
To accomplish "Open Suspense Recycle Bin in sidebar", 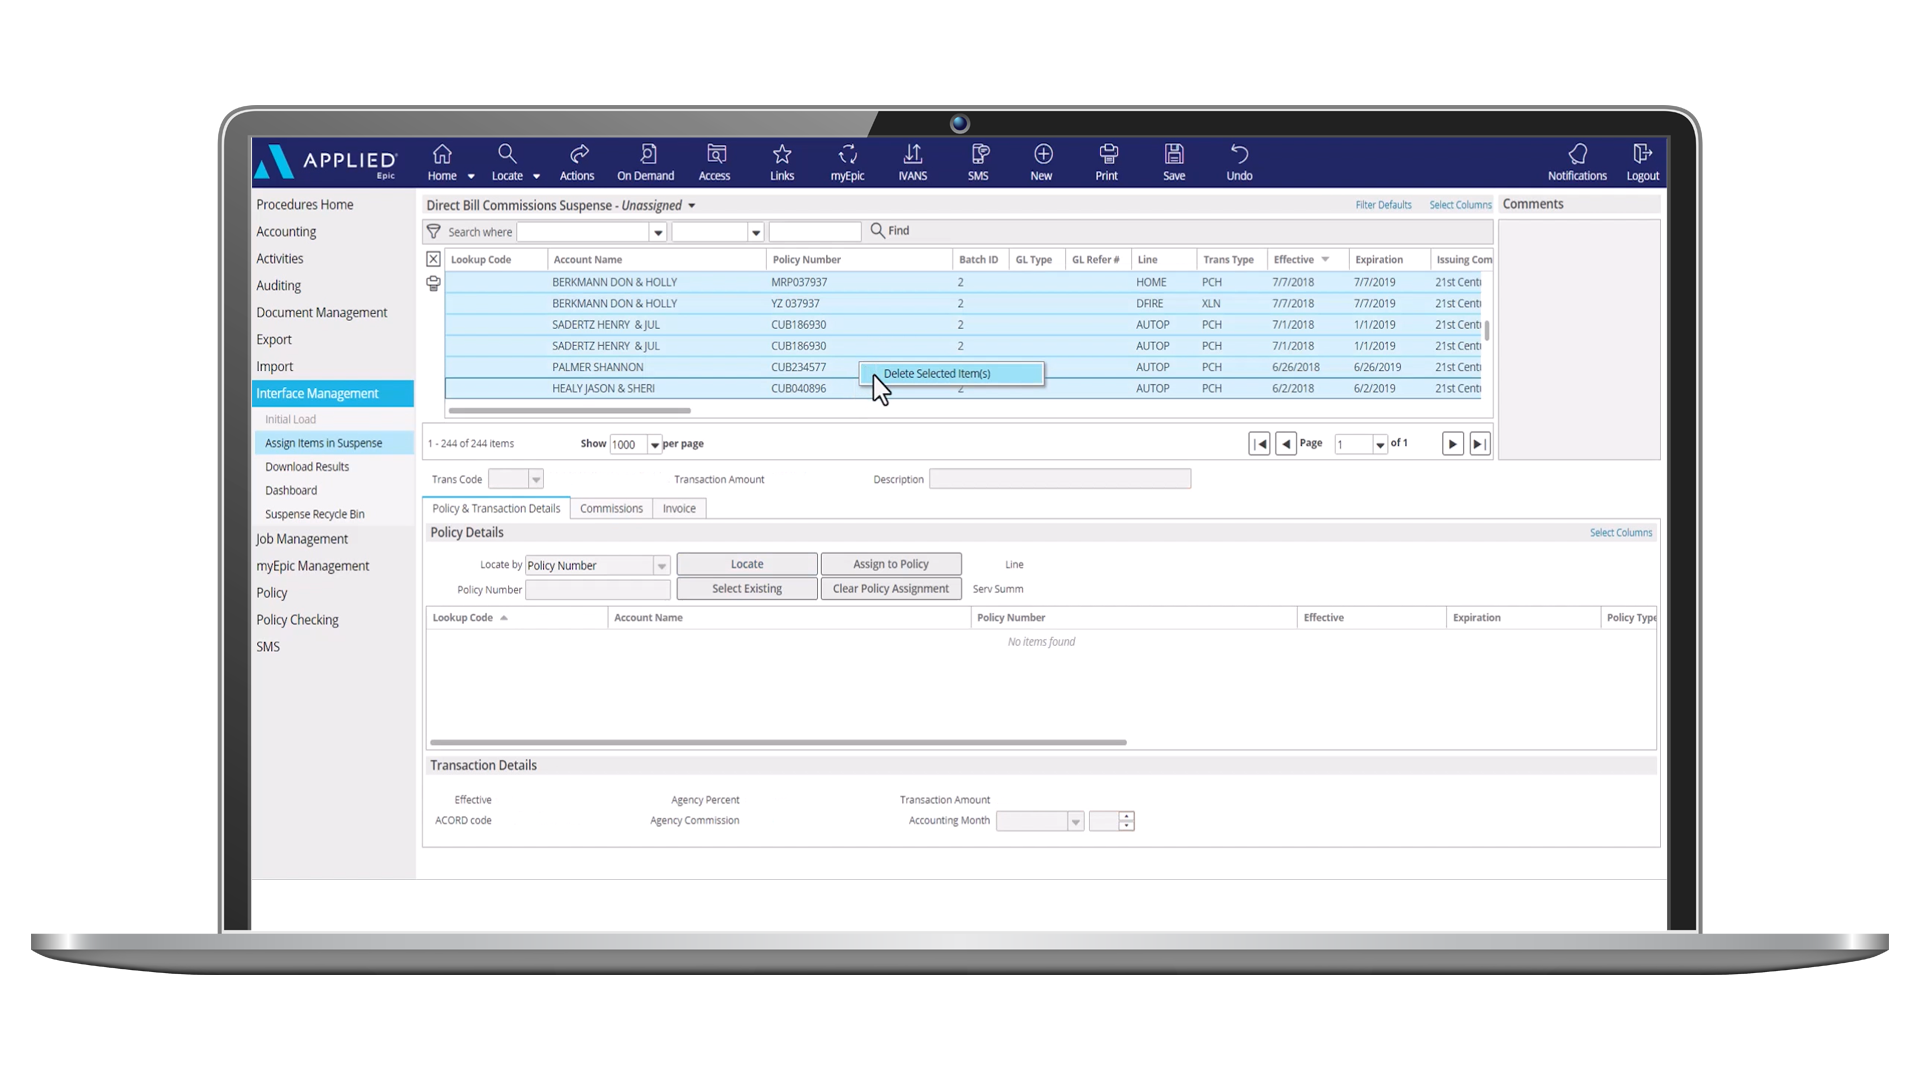I will [x=315, y=515].
